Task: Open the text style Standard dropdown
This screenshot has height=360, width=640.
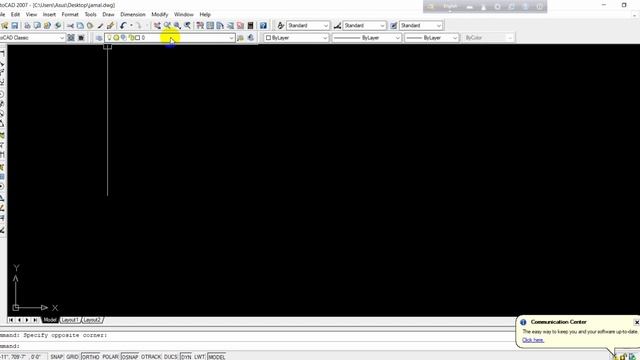Action: coord(326,25)
